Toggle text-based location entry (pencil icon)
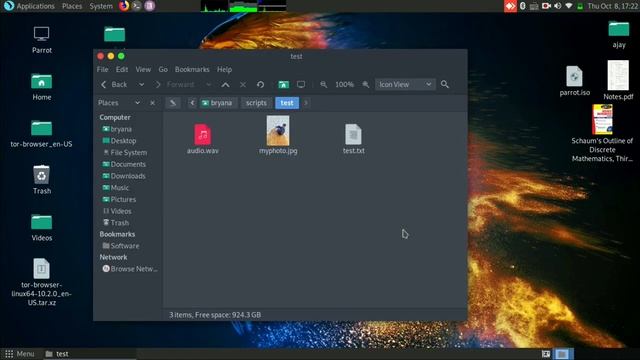 [x=173, y=103]
